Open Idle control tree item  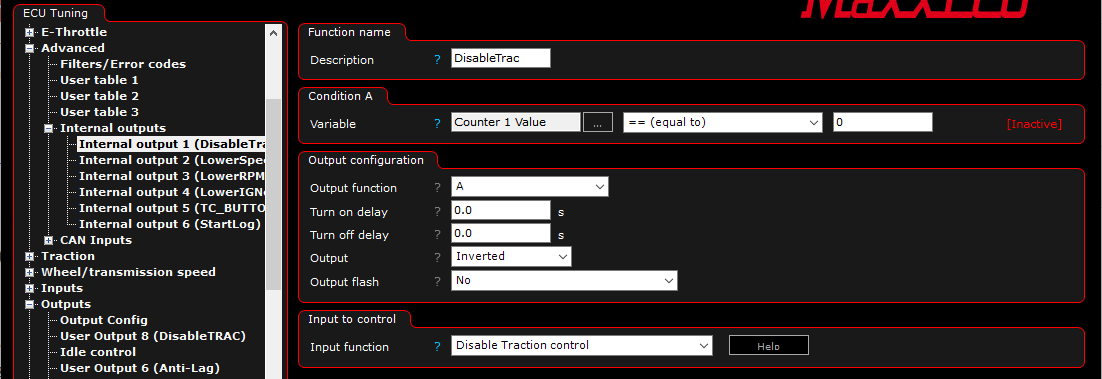click(x=98, y=352)
